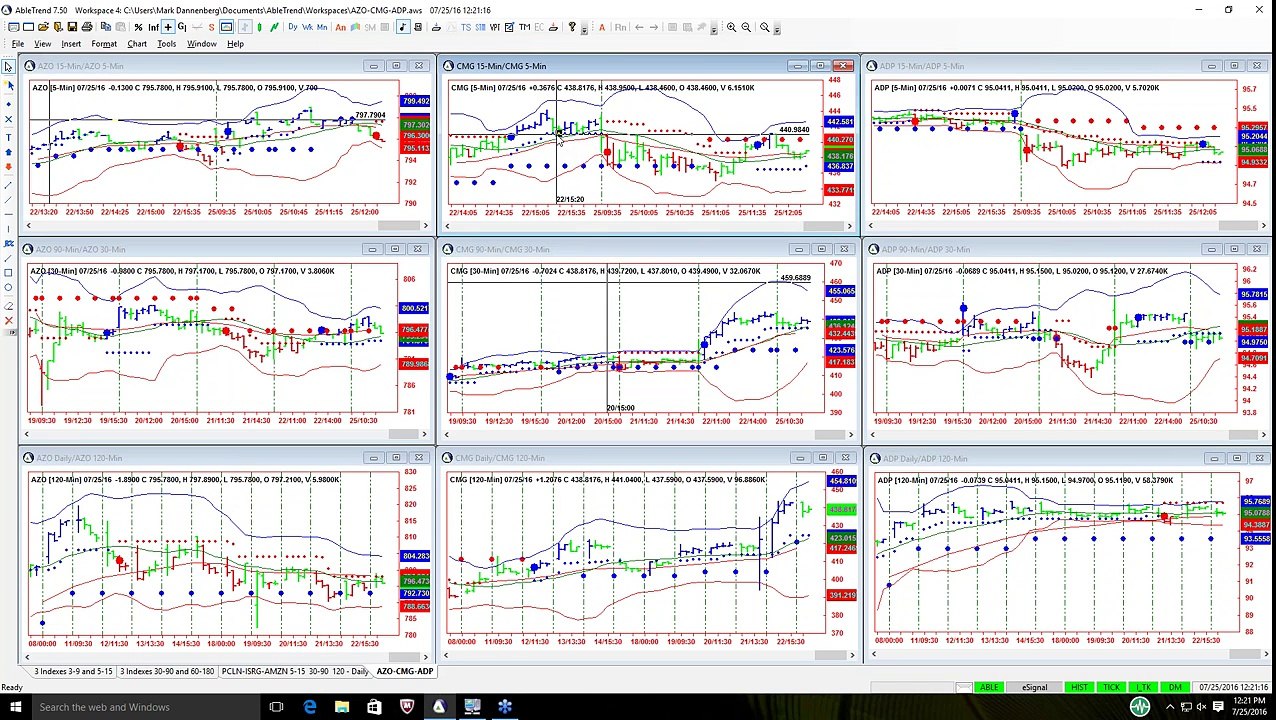Image resolution: width=1276 pixels, height=720 pixels.
Task: Open workspace file with folder icon
Action: click(x=43, y=27)
